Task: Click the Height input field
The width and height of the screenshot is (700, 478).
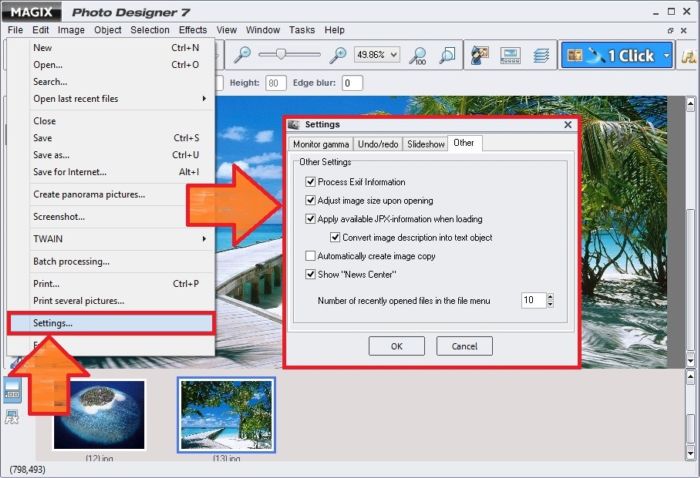Action: [x=275, y=83]
